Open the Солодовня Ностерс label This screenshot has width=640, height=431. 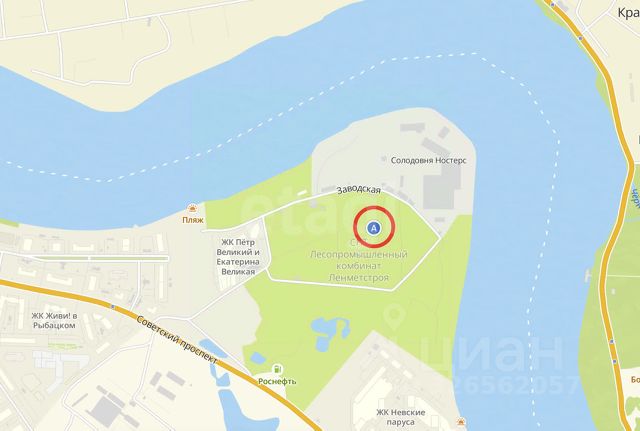point(428,160)
